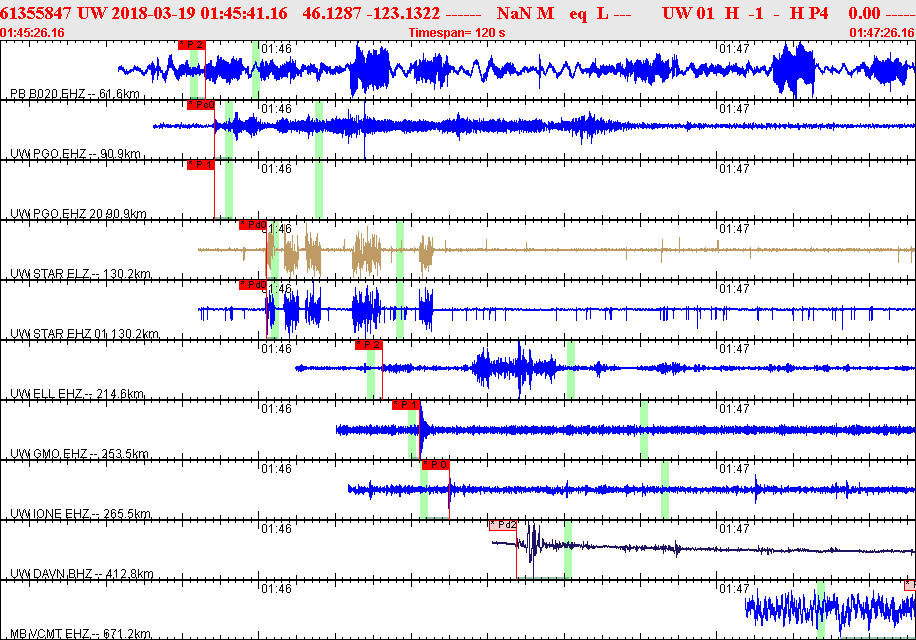The width and height of the screenshot is (916, 640).
Task: Click the pick flag on blue STAR EHZ 01 trace
Action: click(252, 285)
